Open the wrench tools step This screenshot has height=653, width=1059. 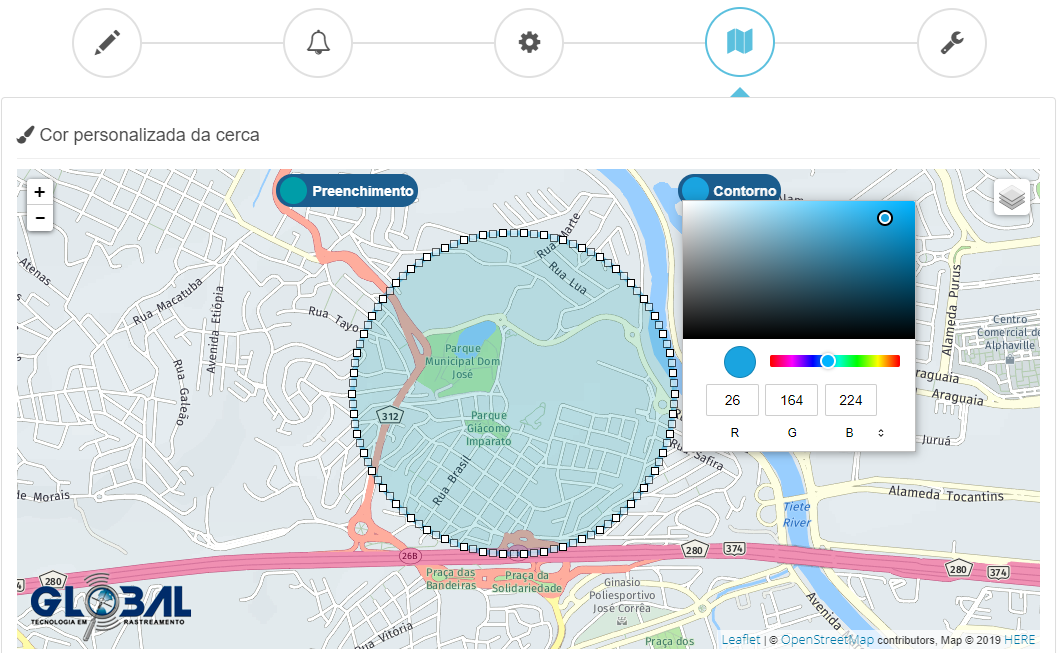952,43
